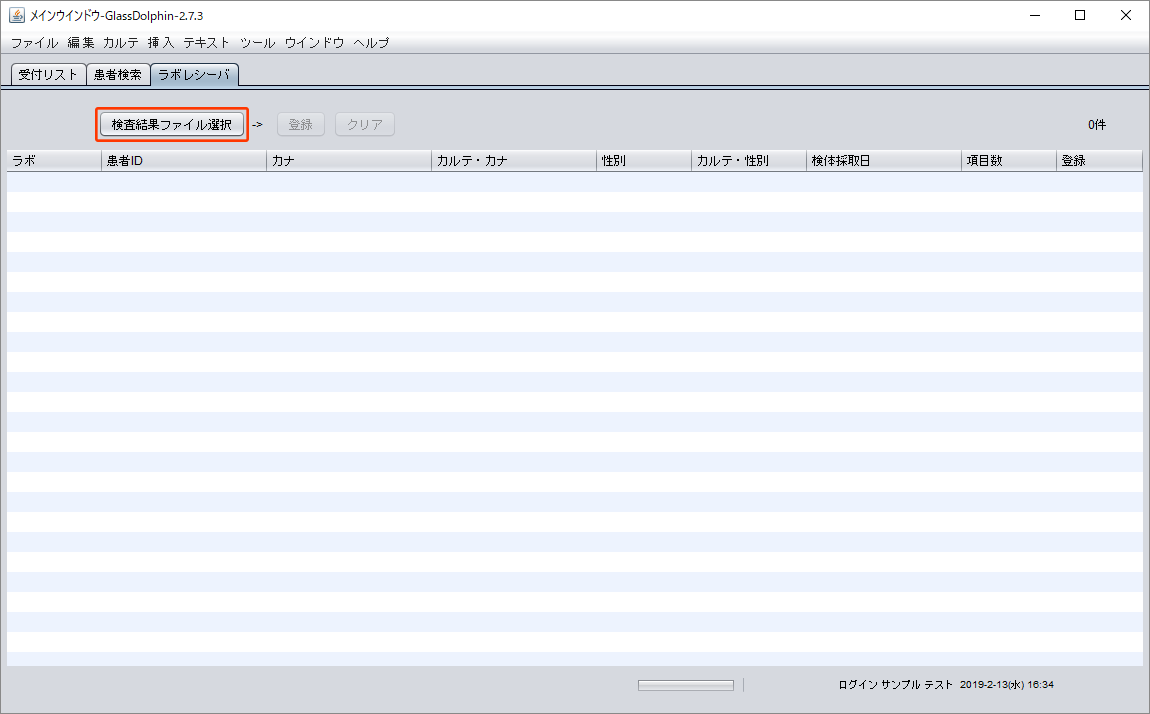Image resolution: width=1150 pixels, height=714 pixels.
Task: Open the ツール menu
Action: [x=257, y=43]
